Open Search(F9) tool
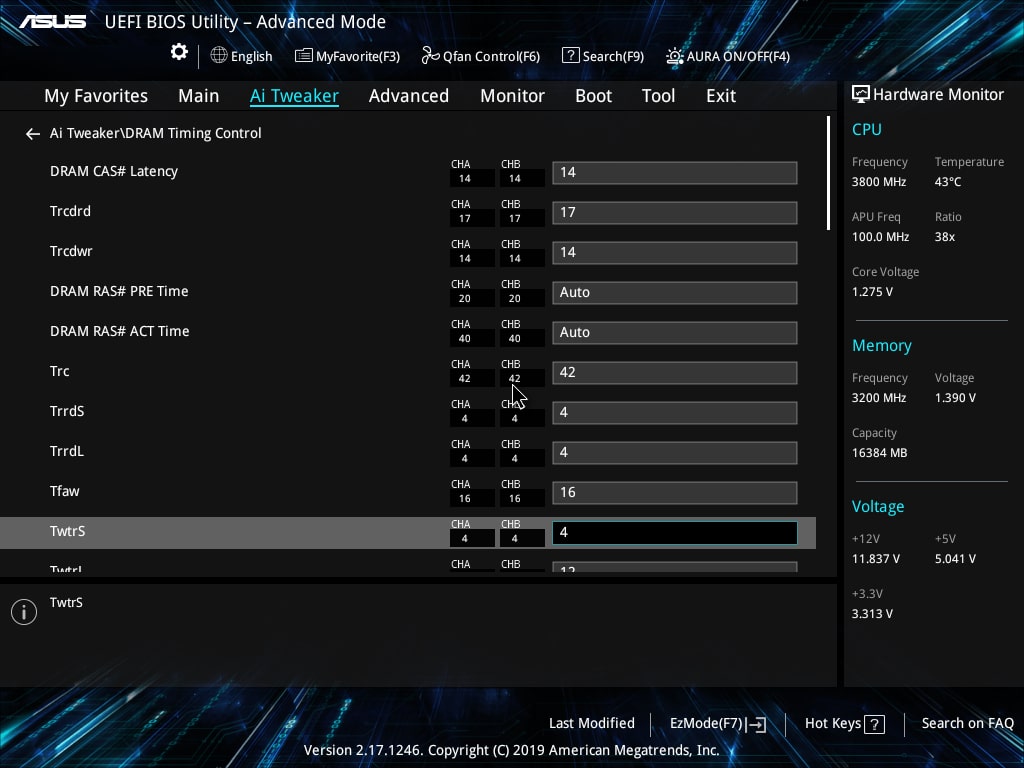 (603, 56)
